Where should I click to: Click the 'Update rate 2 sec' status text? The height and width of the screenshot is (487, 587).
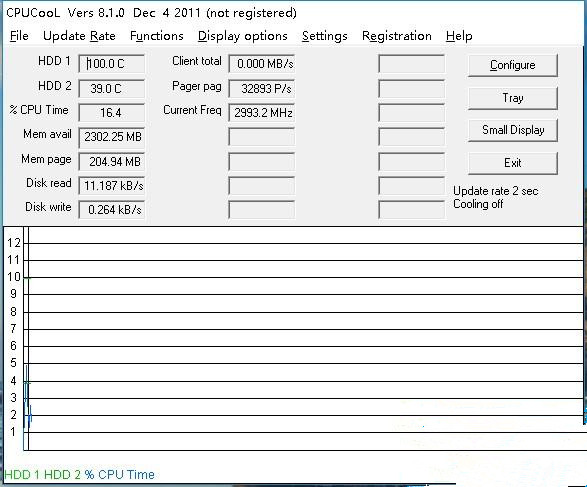tap(496, 191)
